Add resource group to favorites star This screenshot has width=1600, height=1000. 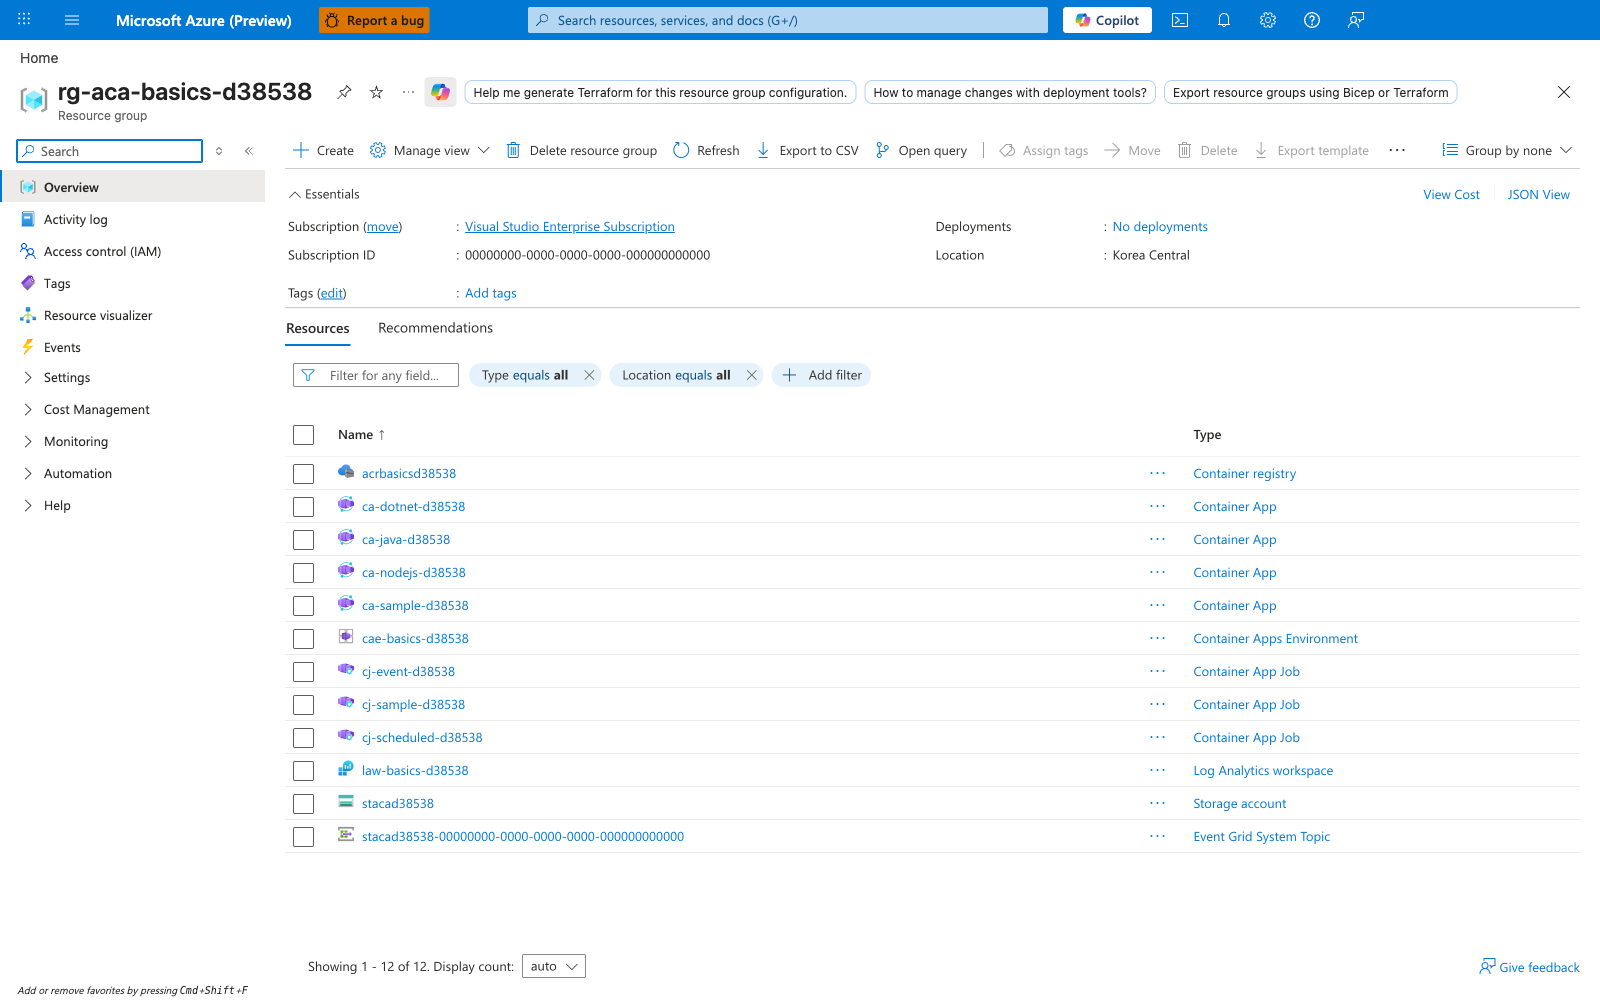click(x=376, y=92)
